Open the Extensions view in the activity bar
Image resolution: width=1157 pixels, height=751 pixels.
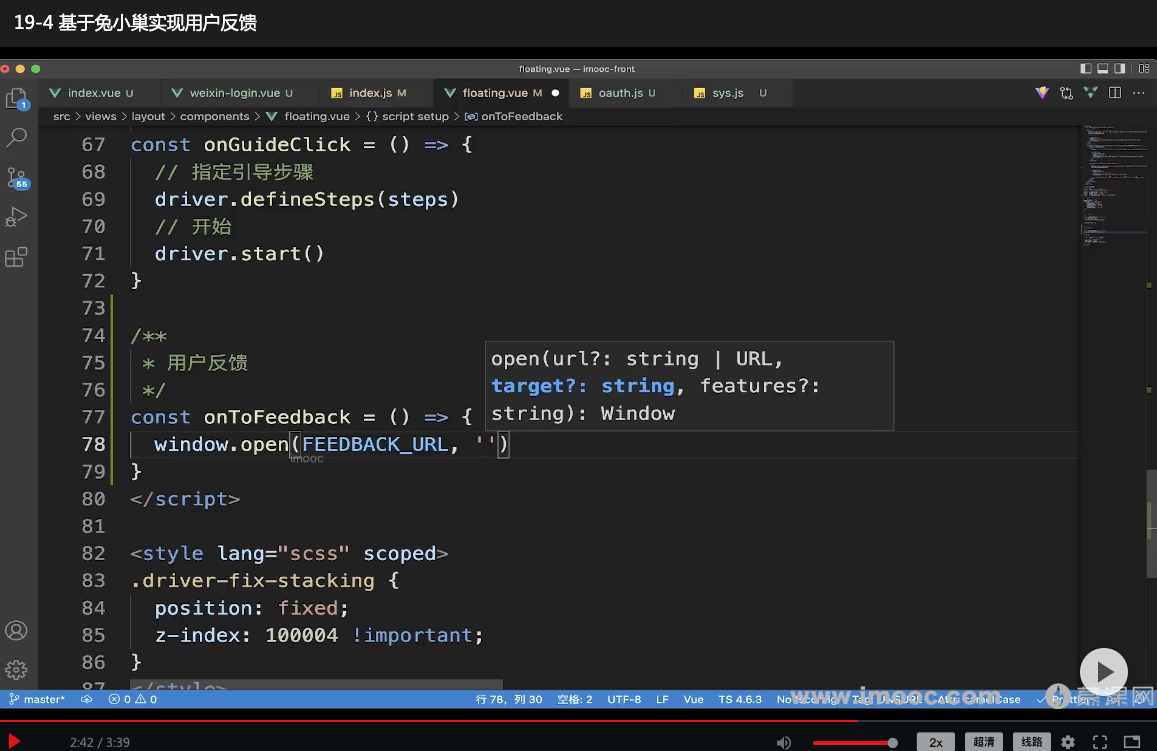tap(16, 257)
